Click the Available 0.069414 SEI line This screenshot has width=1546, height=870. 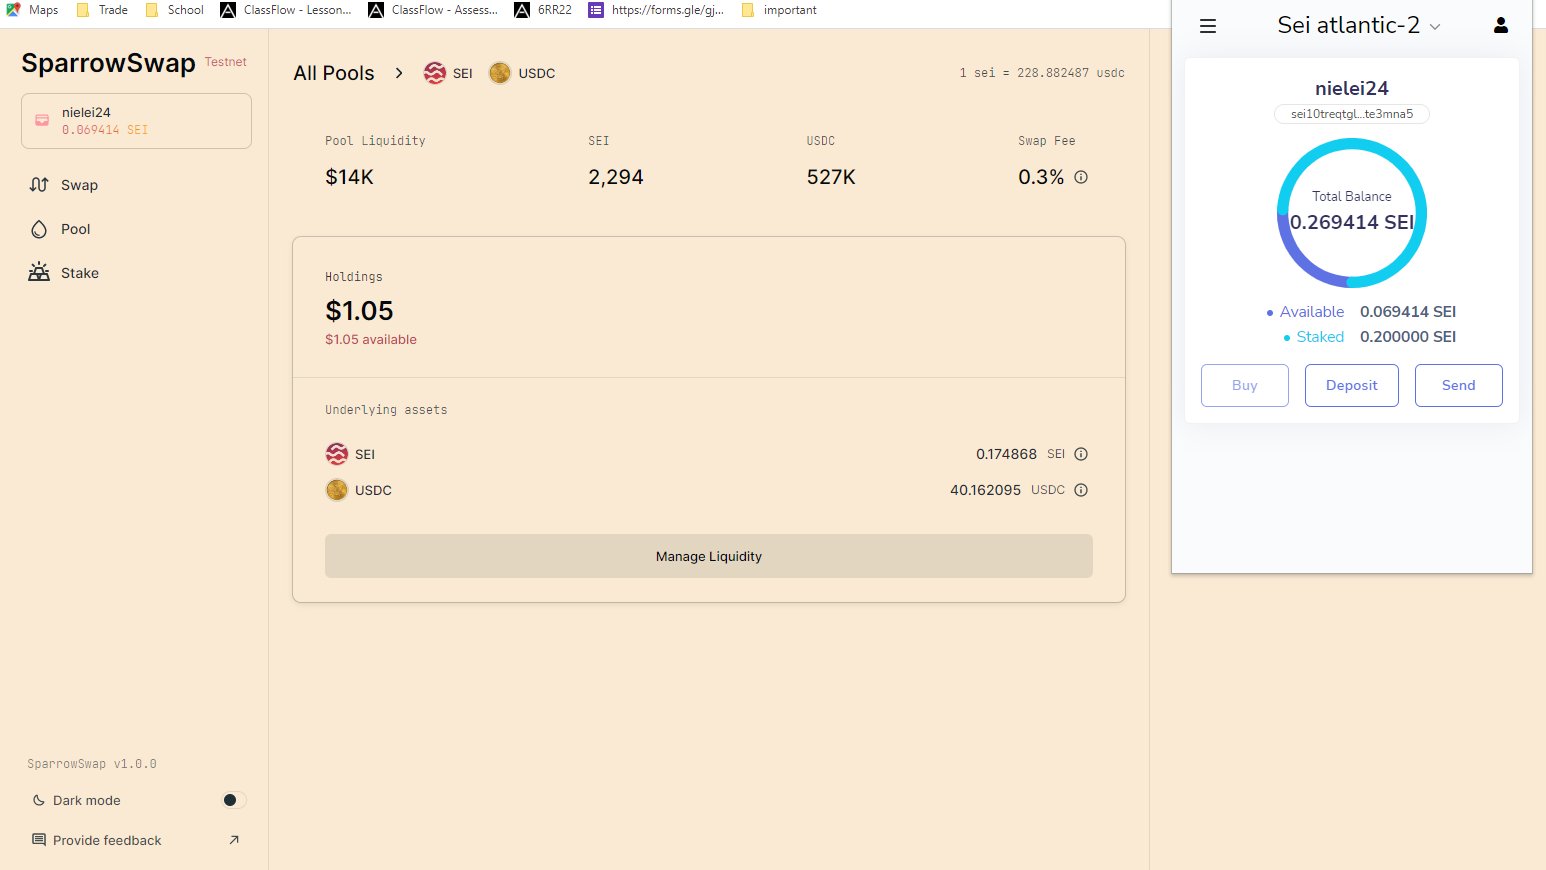[x=1361, y=312]
